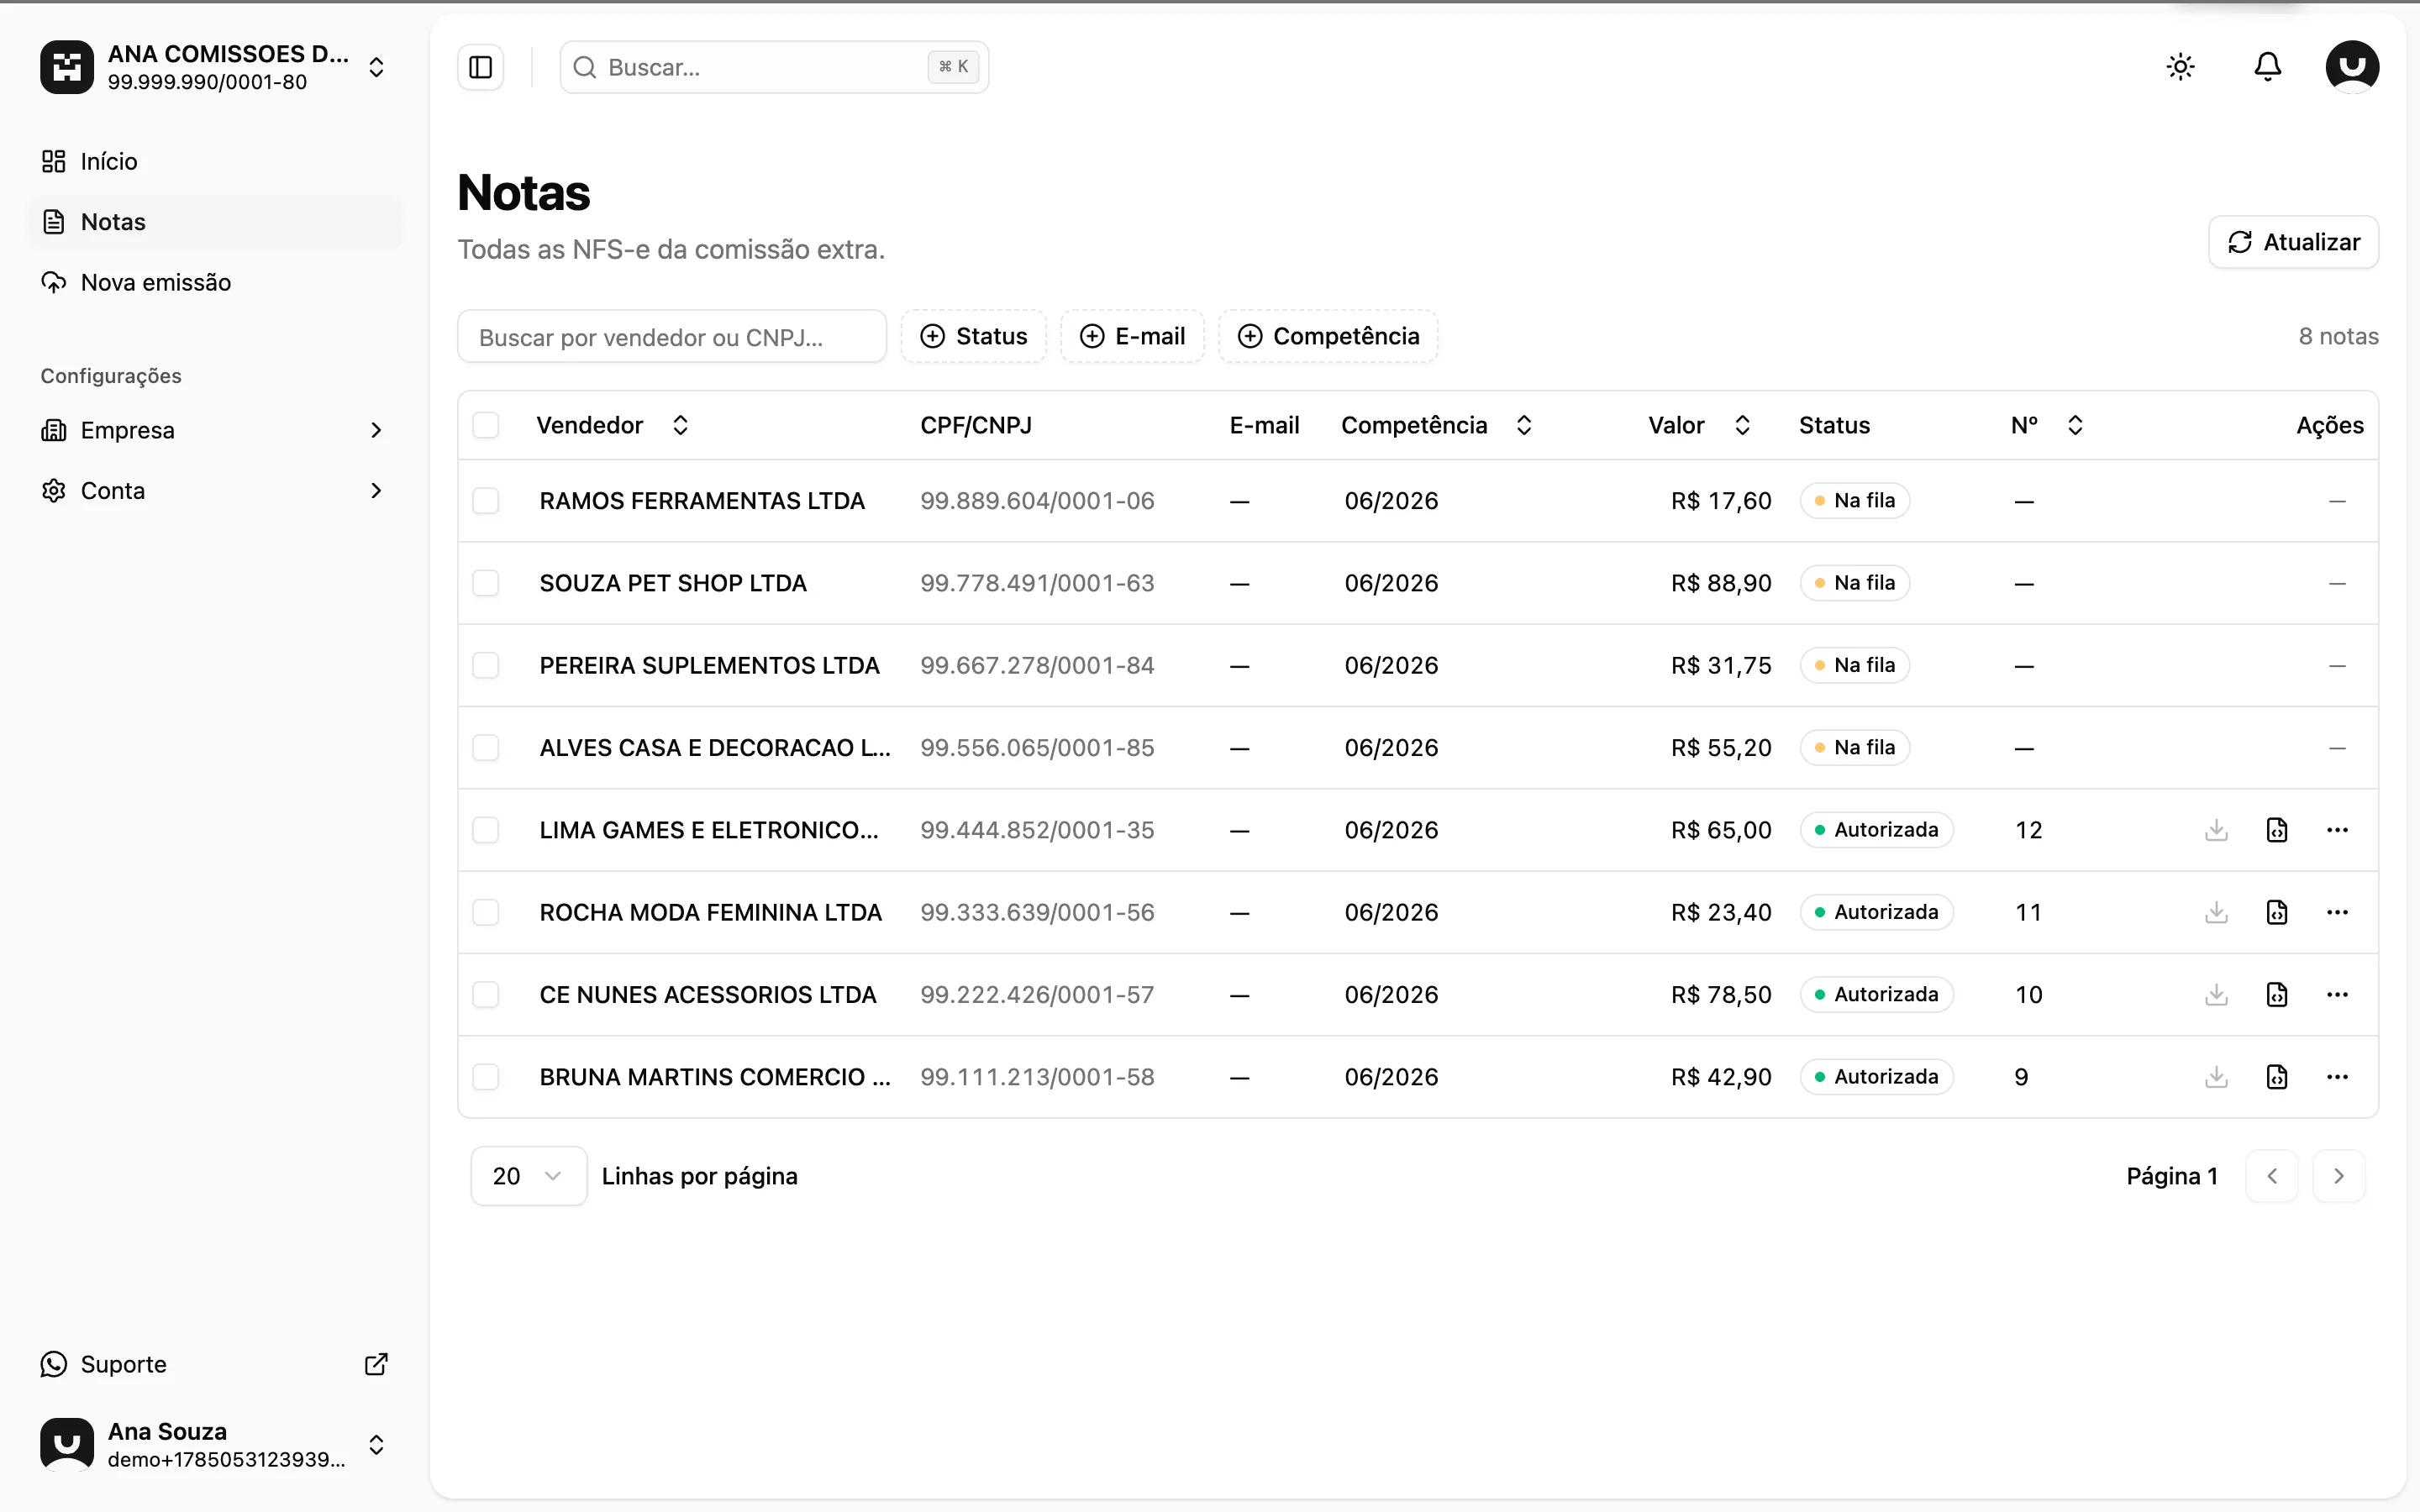
Task: Click the value R$ 55,20
Action: tap(1721, 748)
